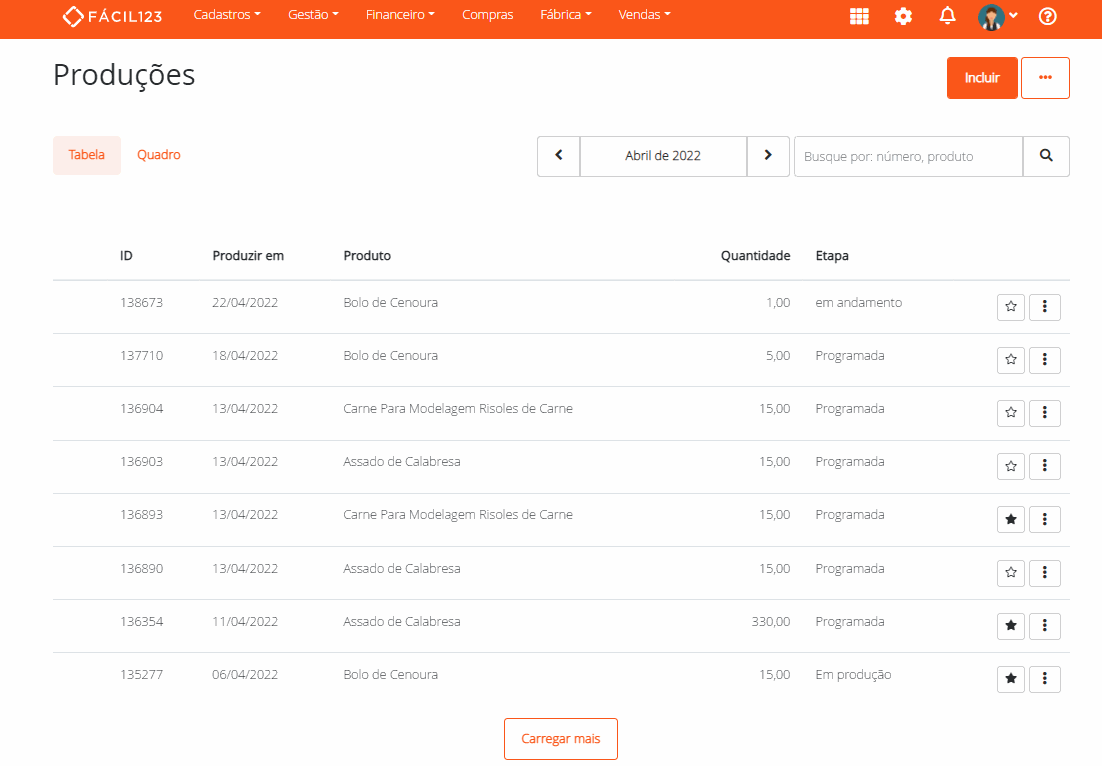Open row menu for production 136354
1102x766 pixels.
point(1044,625)
